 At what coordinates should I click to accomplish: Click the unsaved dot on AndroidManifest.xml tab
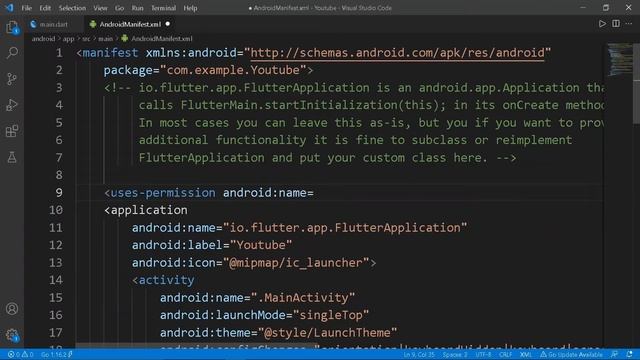tap(168, 24)
